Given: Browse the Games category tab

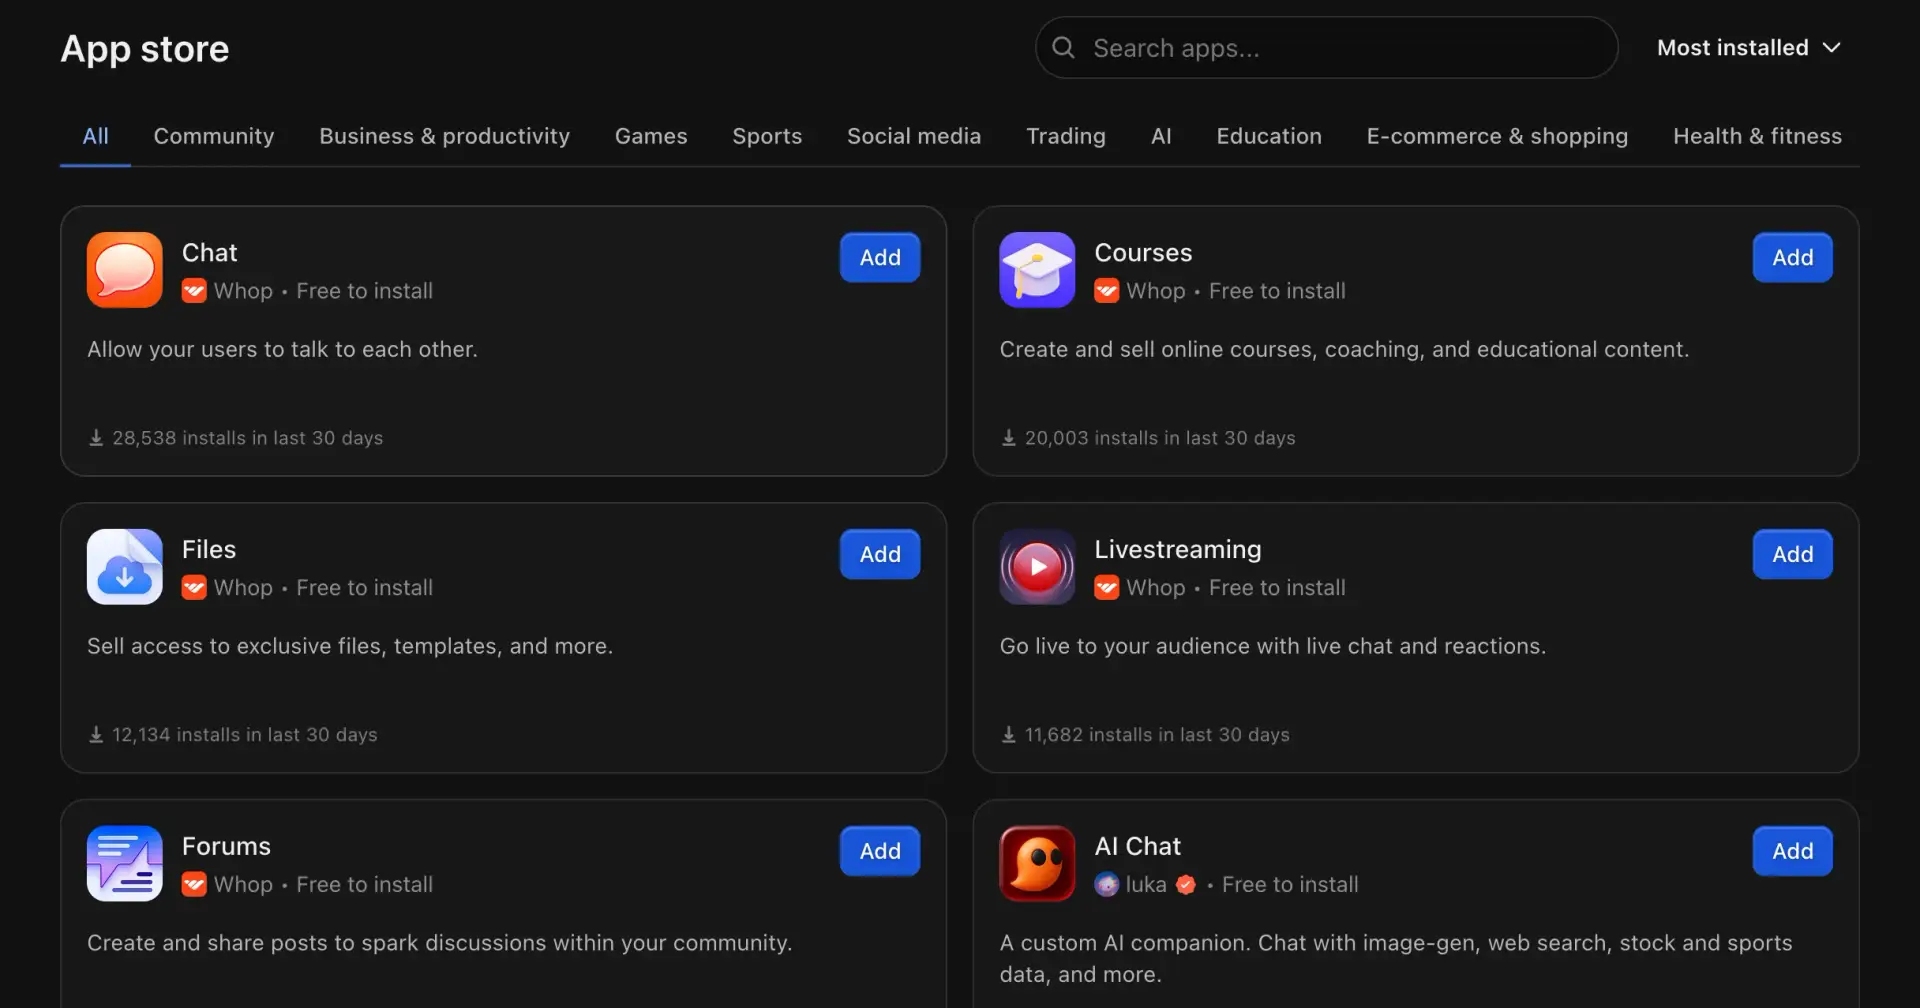Looking at the screenshot, I should (x=650, y=136).
